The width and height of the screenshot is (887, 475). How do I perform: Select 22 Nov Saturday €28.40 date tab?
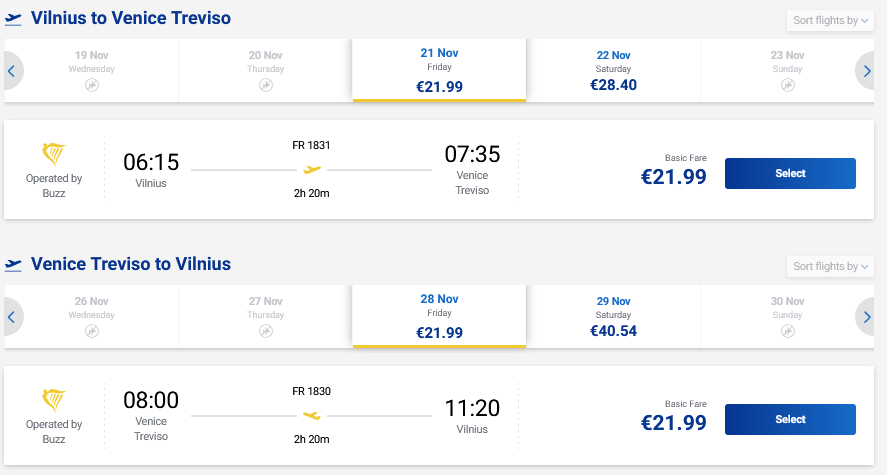(x=613, y=71)
